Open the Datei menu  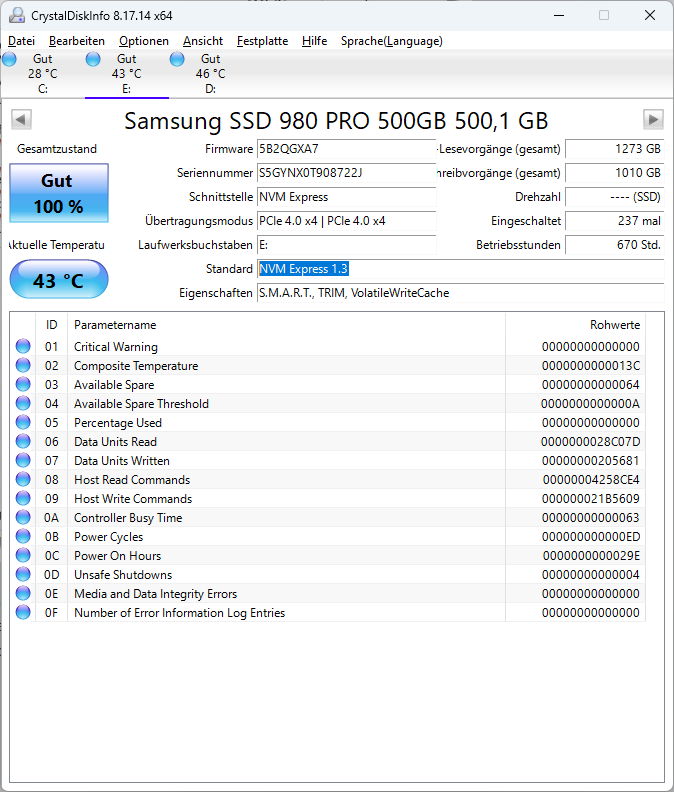21,41
